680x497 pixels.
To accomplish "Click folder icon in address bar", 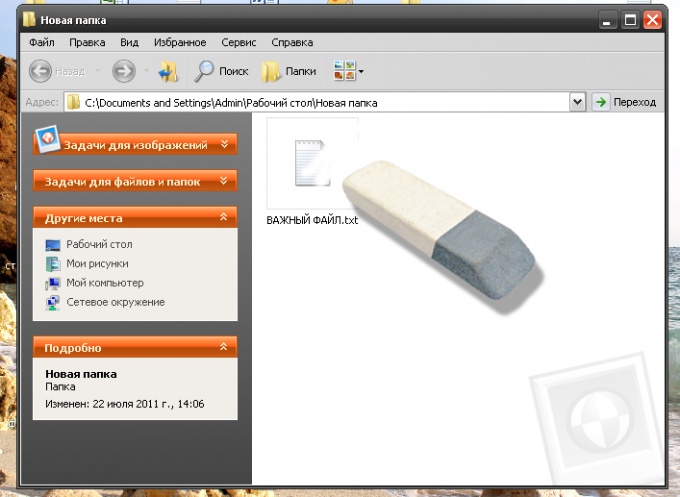I will click(73, 102).
